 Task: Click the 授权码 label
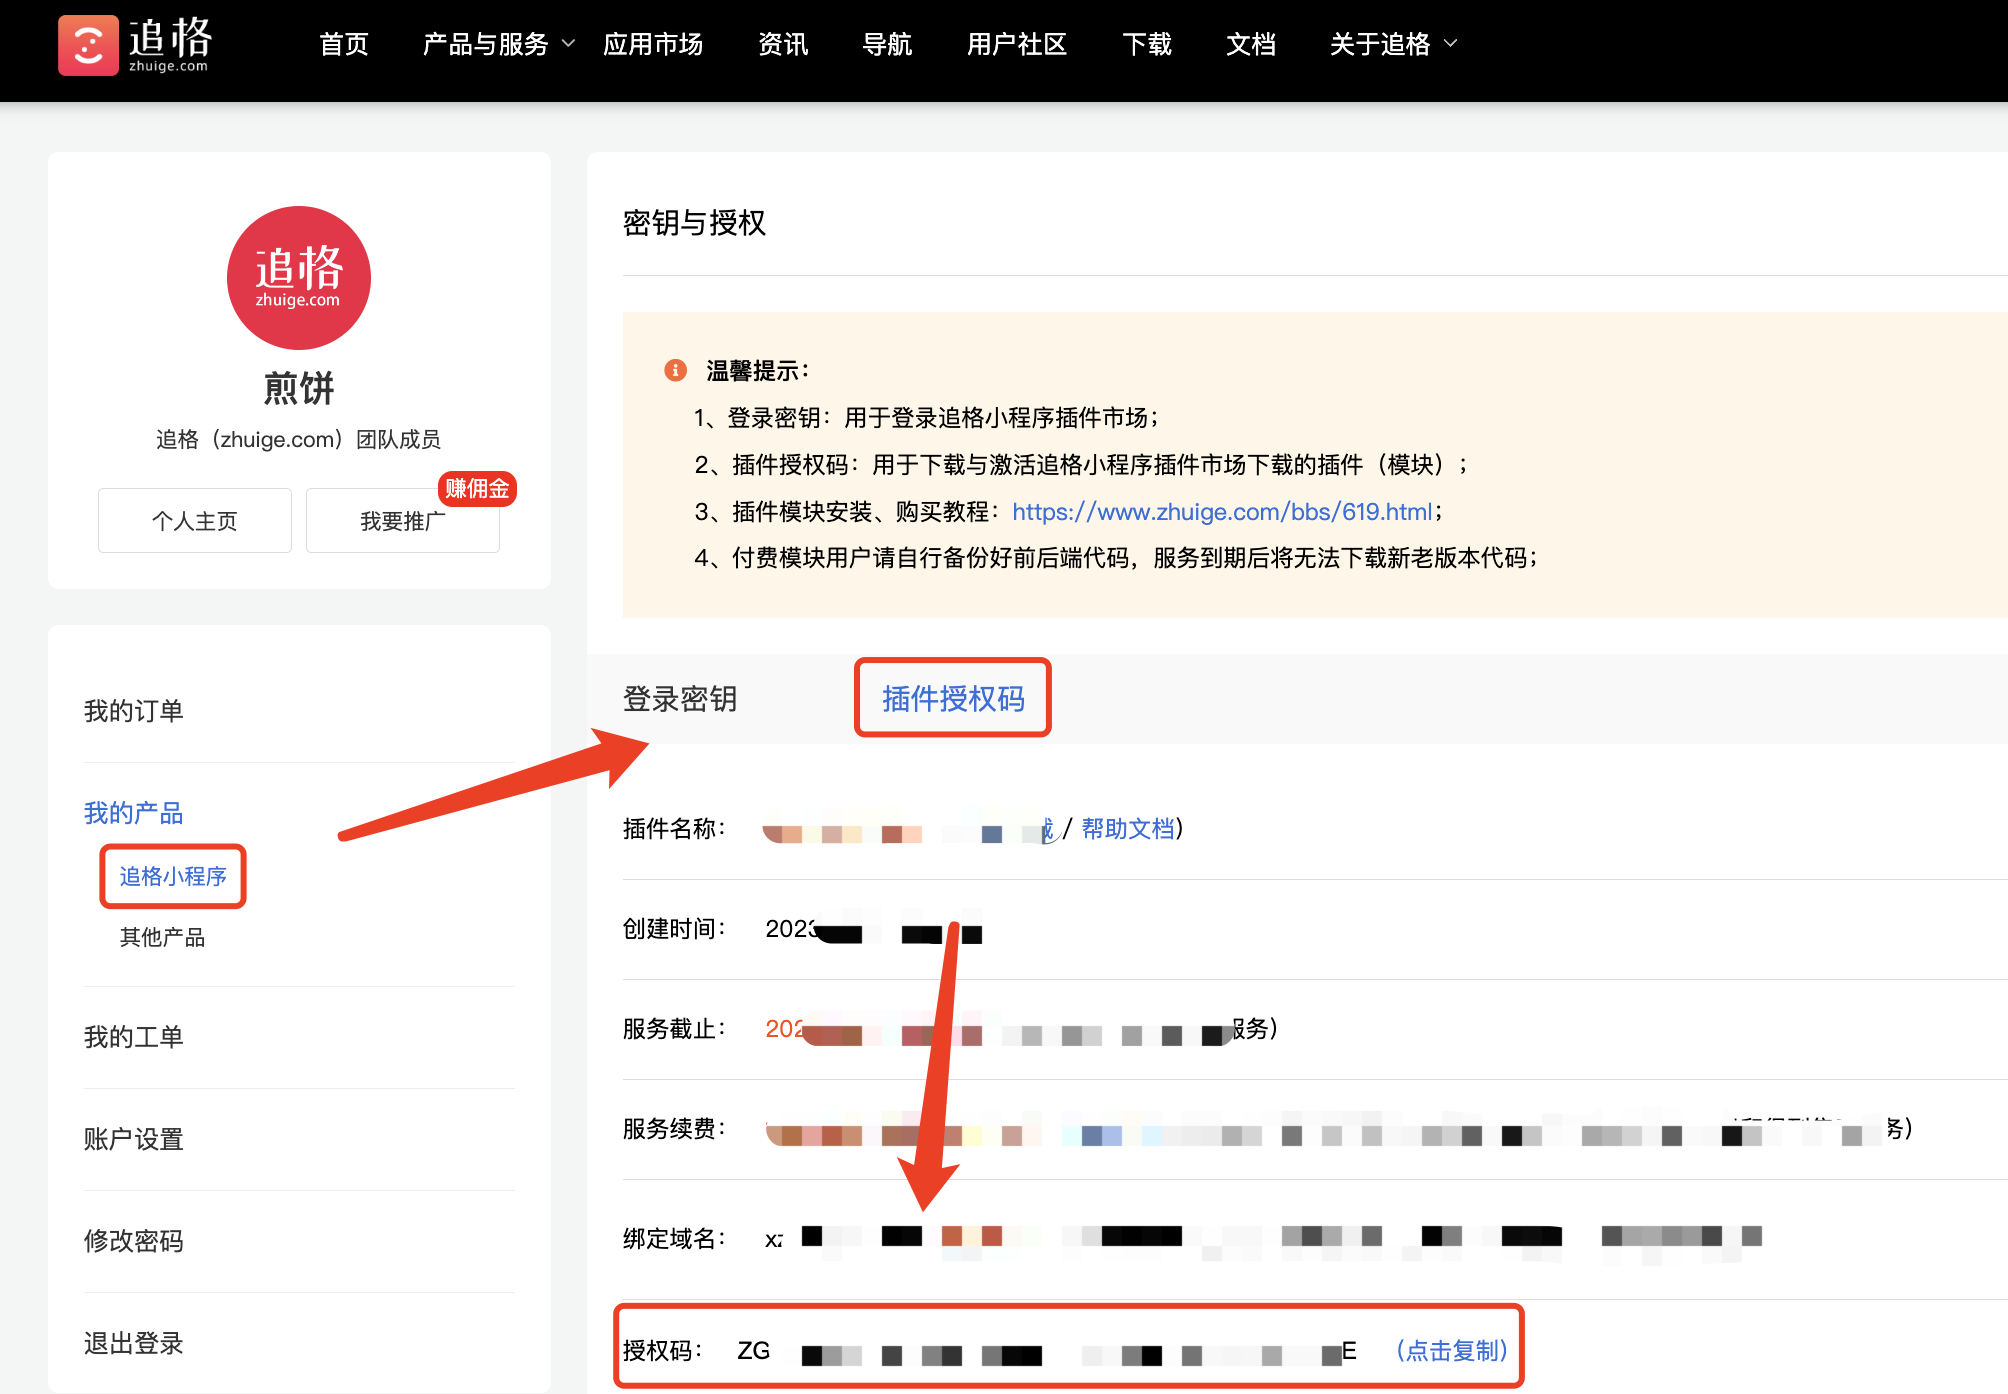click(x=662, y=1351)
